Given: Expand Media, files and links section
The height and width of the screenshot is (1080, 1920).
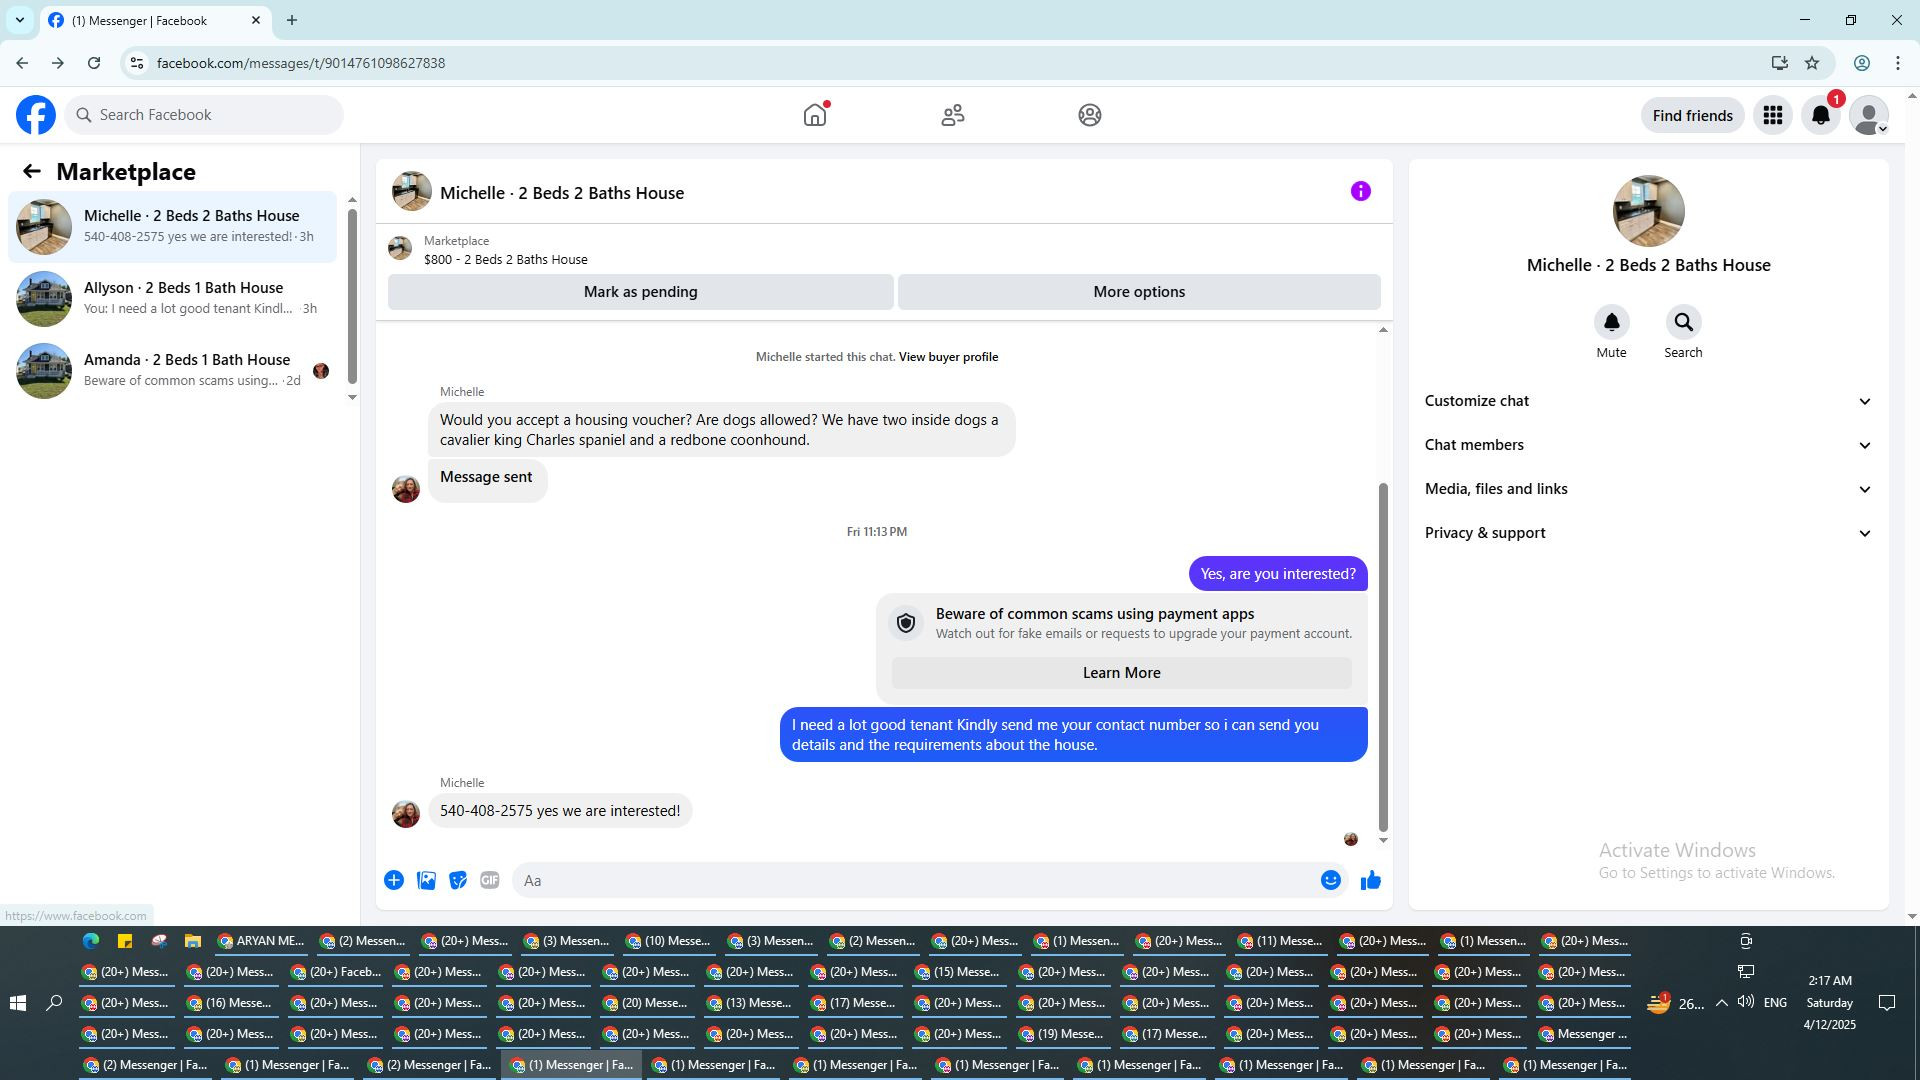Looking at the screenshot, I should tap(1648, 489).
